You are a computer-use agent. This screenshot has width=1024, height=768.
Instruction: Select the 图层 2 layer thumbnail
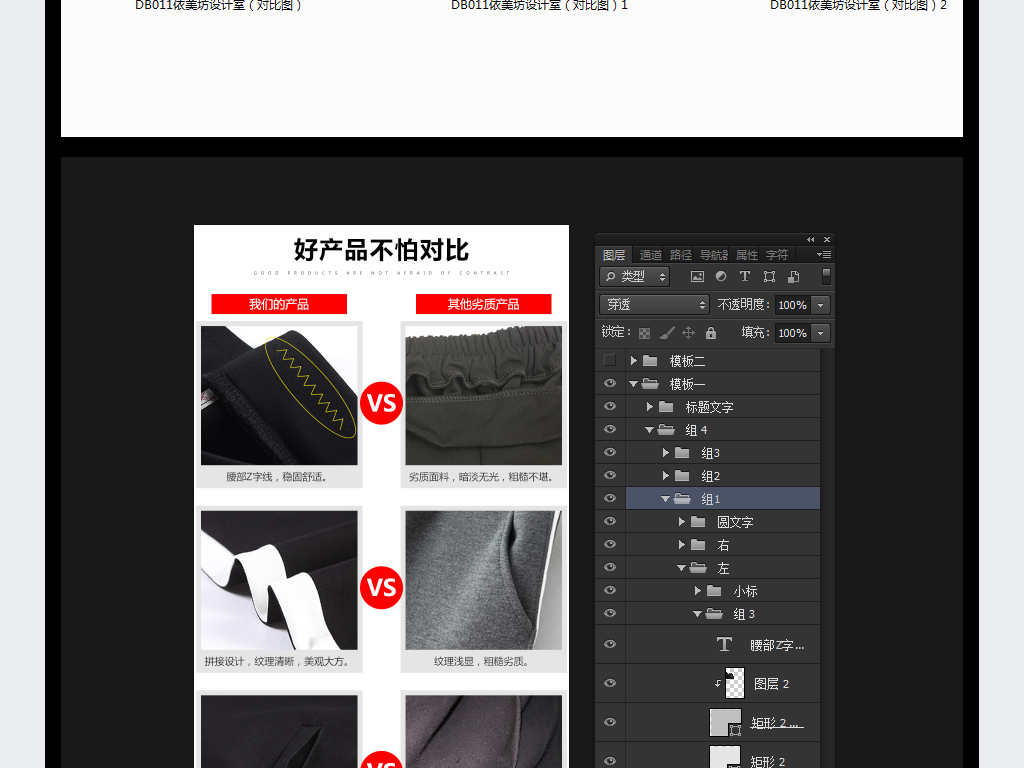point(734,684)
